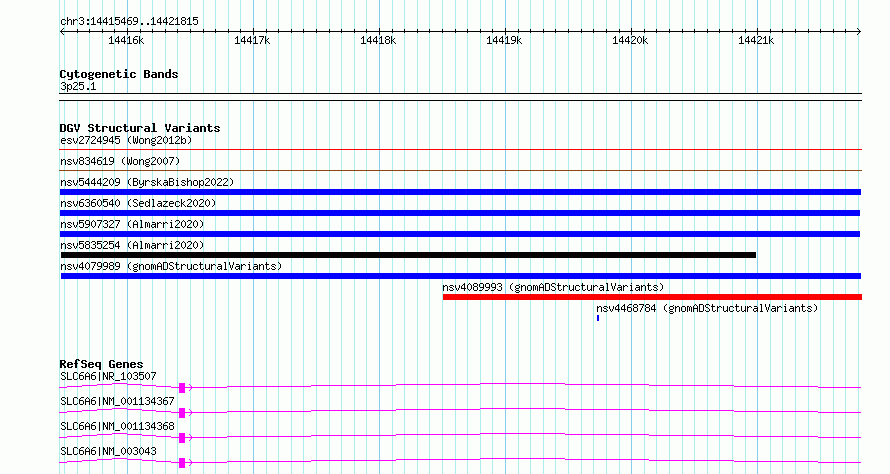Screen dimensions: 890x474
Task: Click the thin line under nsv834619
Action: point(460,170)
